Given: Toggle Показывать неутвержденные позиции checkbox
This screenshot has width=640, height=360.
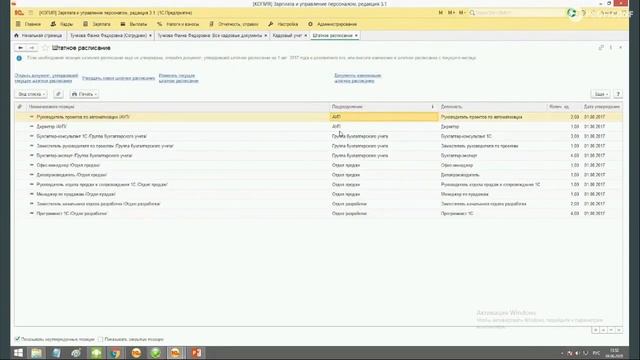Looking at the screenshot, I should click(18, 339).
